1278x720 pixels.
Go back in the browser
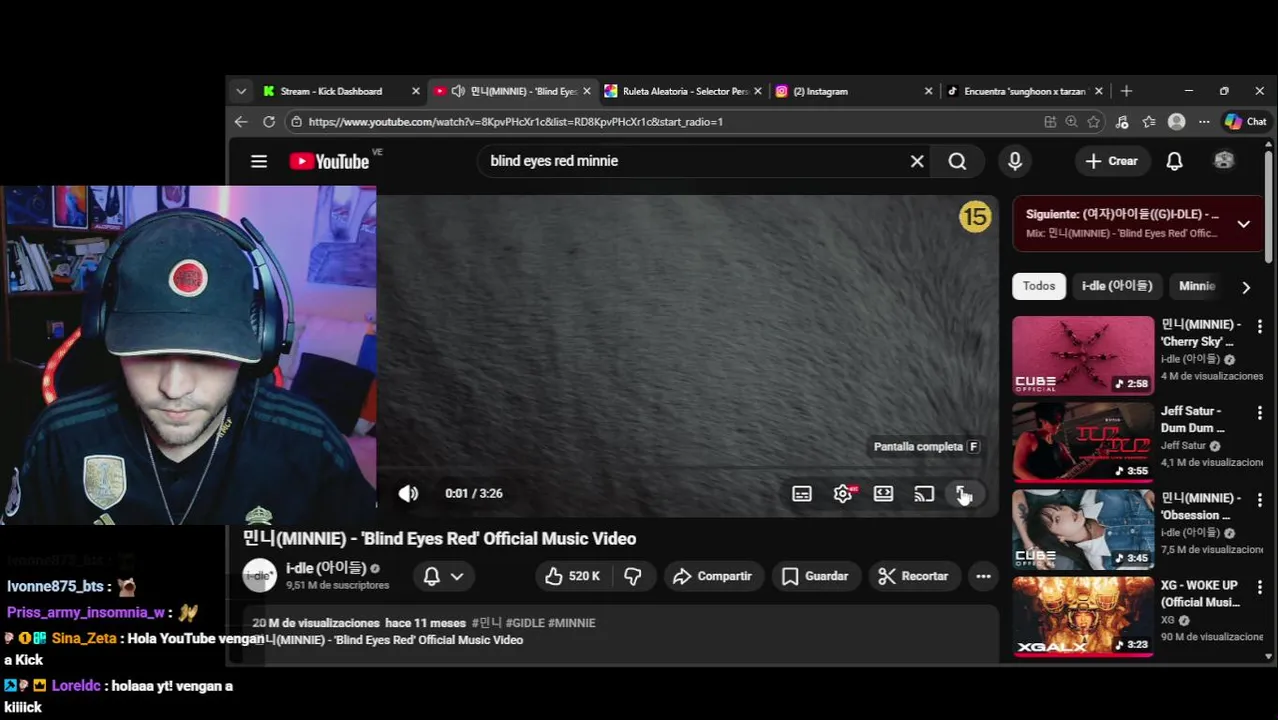241,122
